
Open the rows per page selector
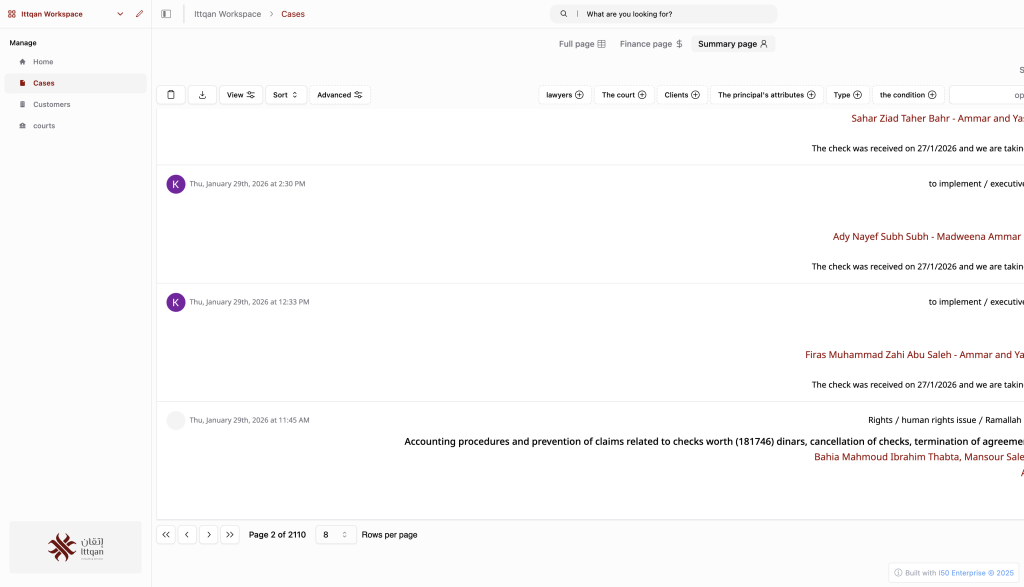(x=335, y=535)
